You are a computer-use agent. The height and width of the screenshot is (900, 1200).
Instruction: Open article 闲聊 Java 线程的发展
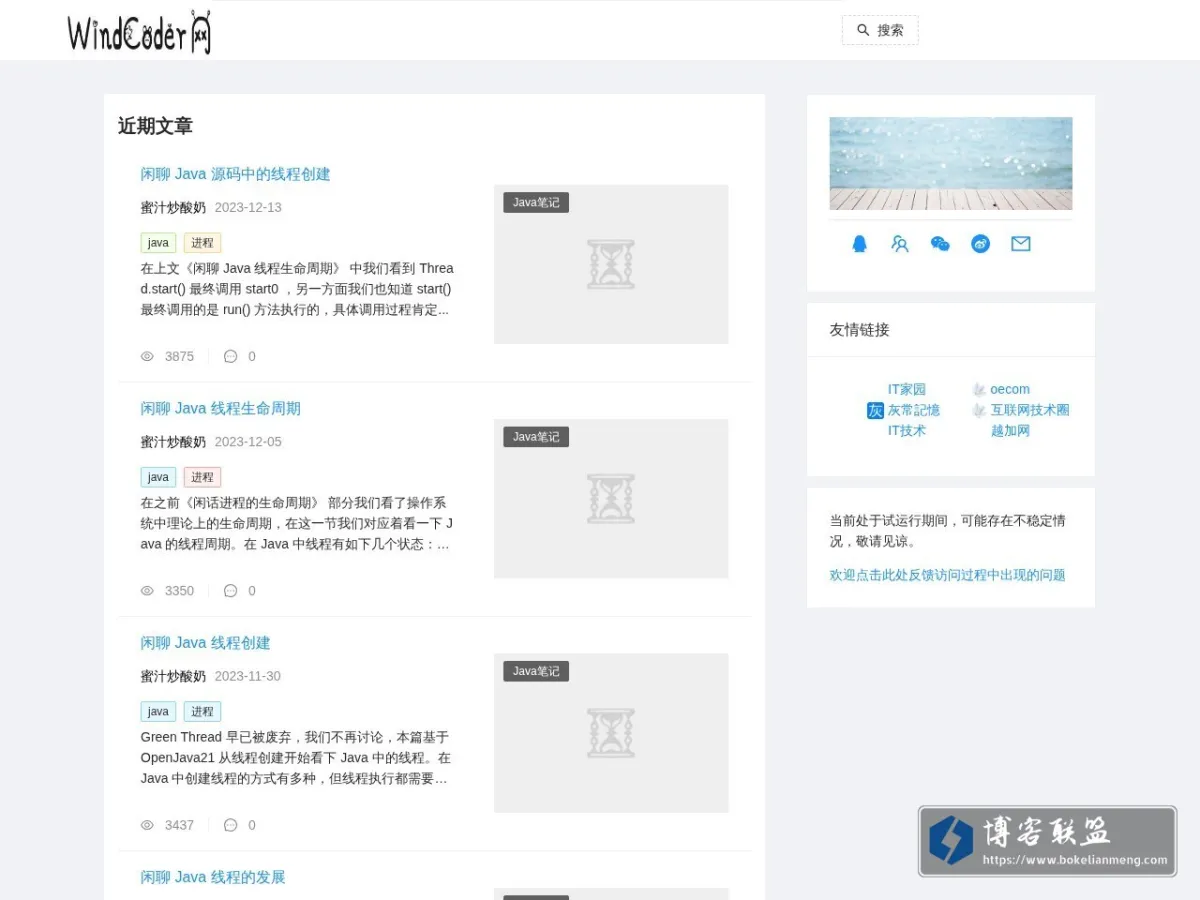coord(212,877)
